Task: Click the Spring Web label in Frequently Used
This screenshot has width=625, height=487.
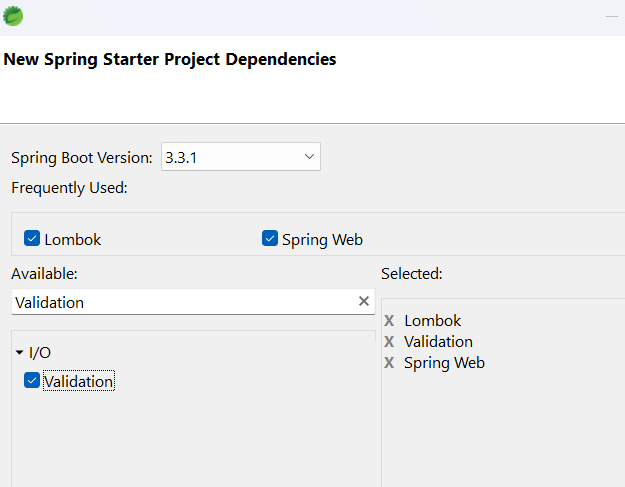Action: 322,240
